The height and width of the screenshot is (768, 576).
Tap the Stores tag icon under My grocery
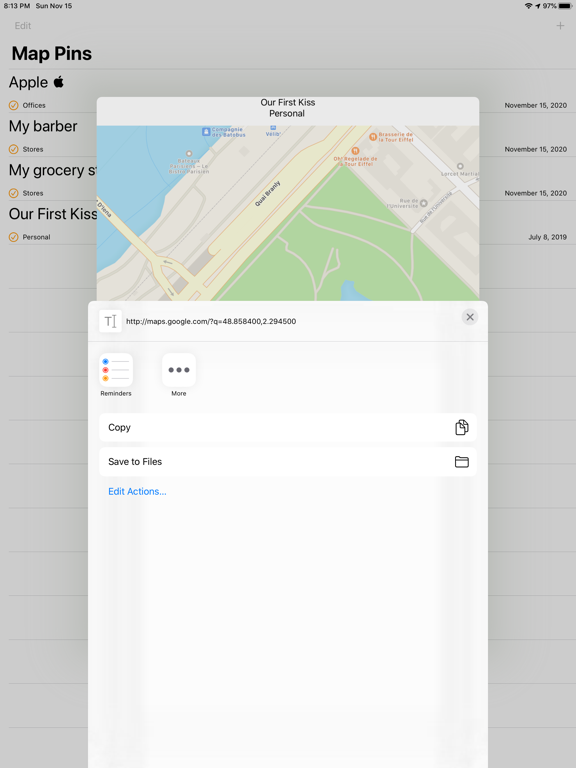point(14,193)
